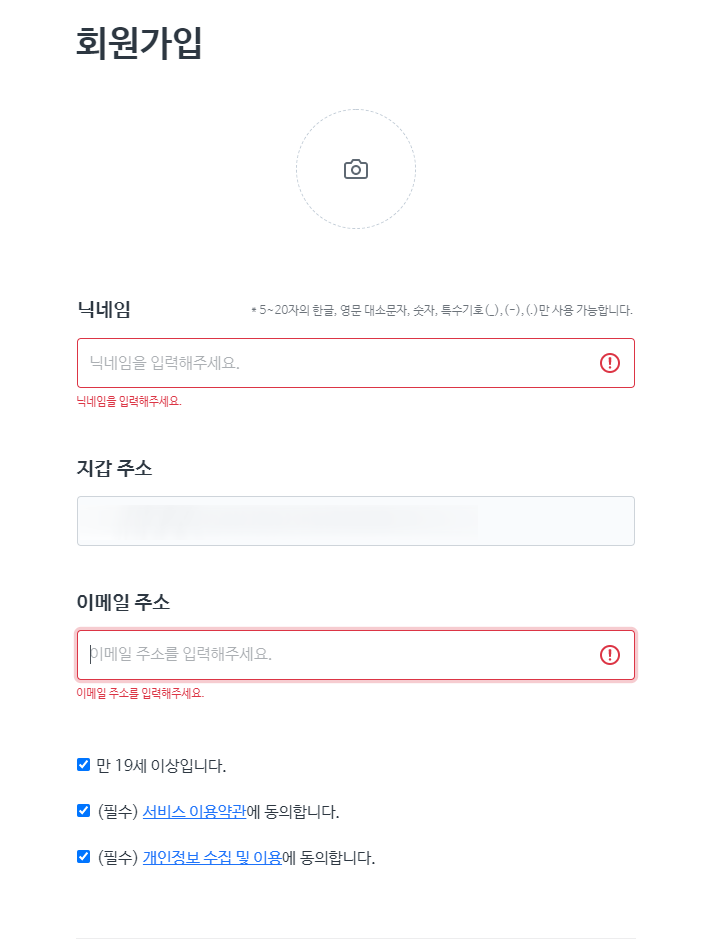Click the nickname input field

[300, 362]
